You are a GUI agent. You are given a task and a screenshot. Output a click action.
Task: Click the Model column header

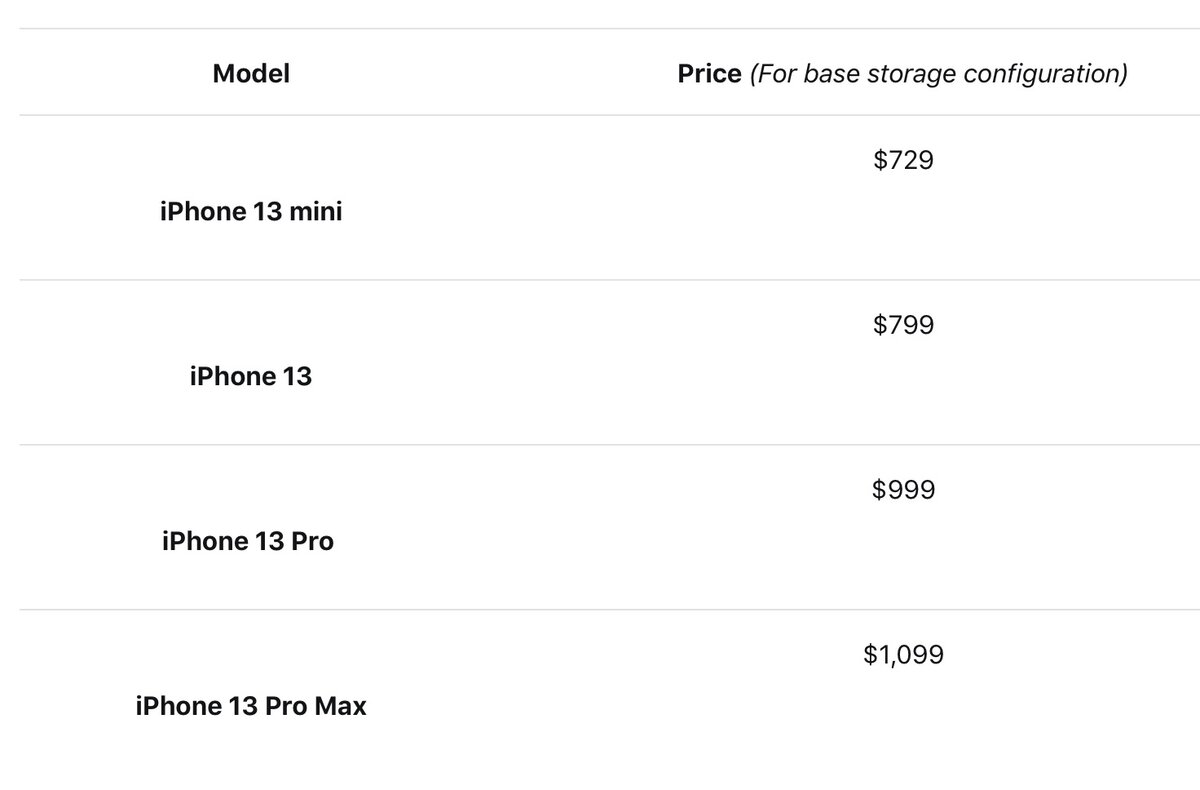point(251,73)
